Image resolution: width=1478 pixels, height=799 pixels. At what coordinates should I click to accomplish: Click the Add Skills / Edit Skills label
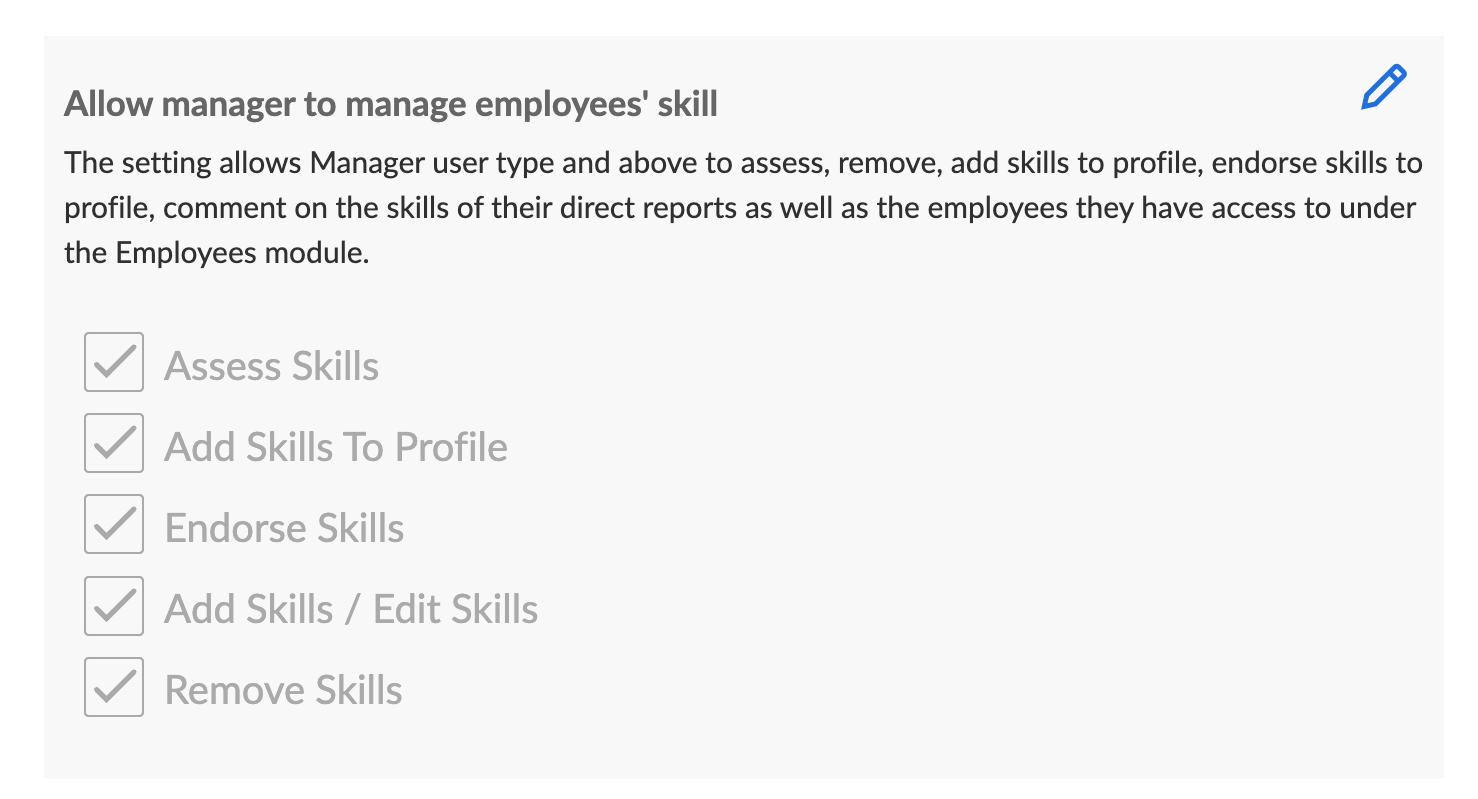pos(351,609)
